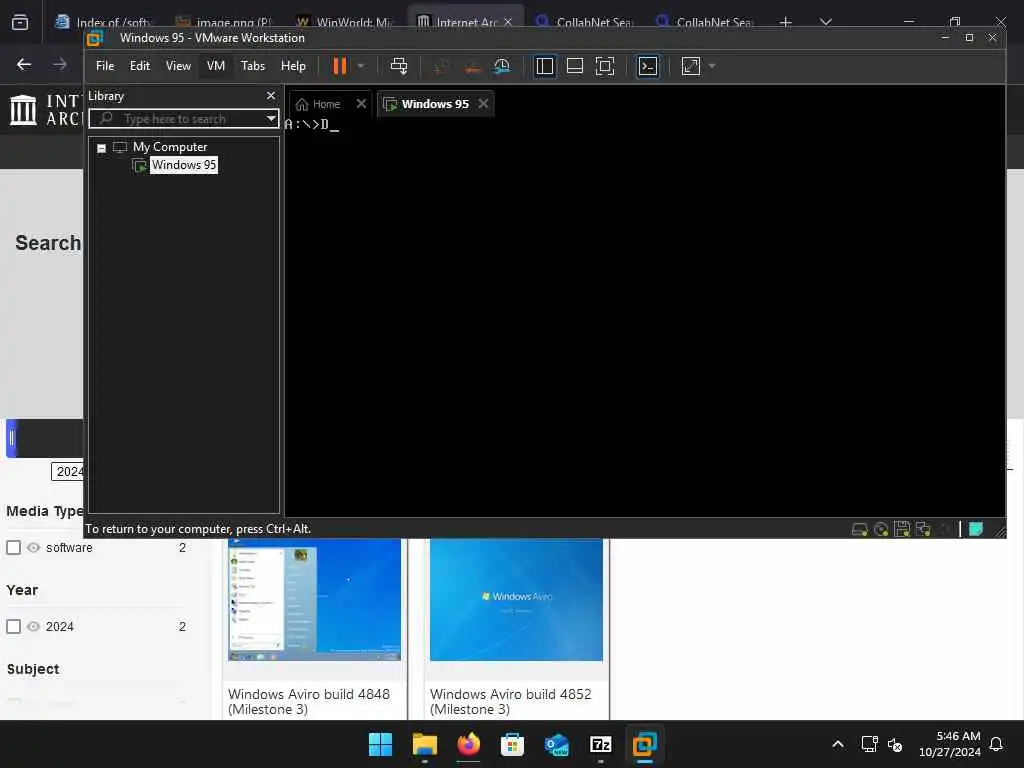The height and width of the screenshot is (768, 1024).
Task: Open the Tabs menu
Action: [x=253, y=66]
